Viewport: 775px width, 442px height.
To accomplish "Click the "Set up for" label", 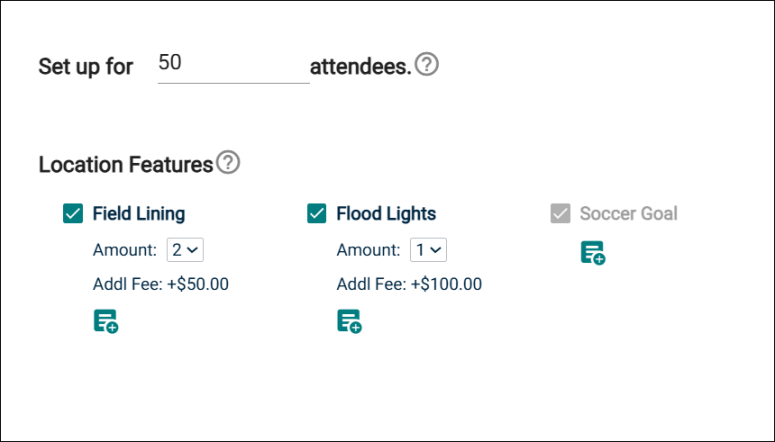I will pyautogui.click(x=86, y=67).
